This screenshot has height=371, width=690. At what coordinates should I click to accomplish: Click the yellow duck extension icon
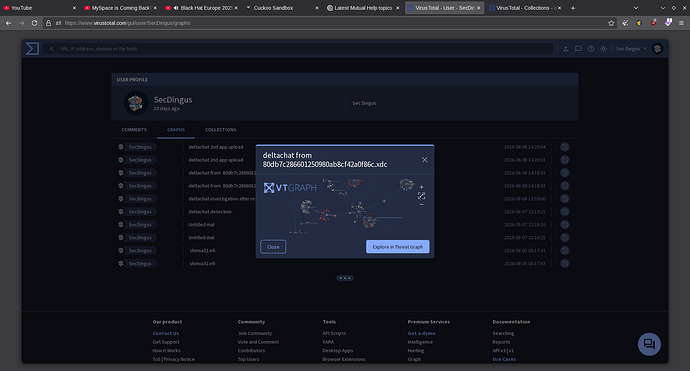[x=639, y=23]
